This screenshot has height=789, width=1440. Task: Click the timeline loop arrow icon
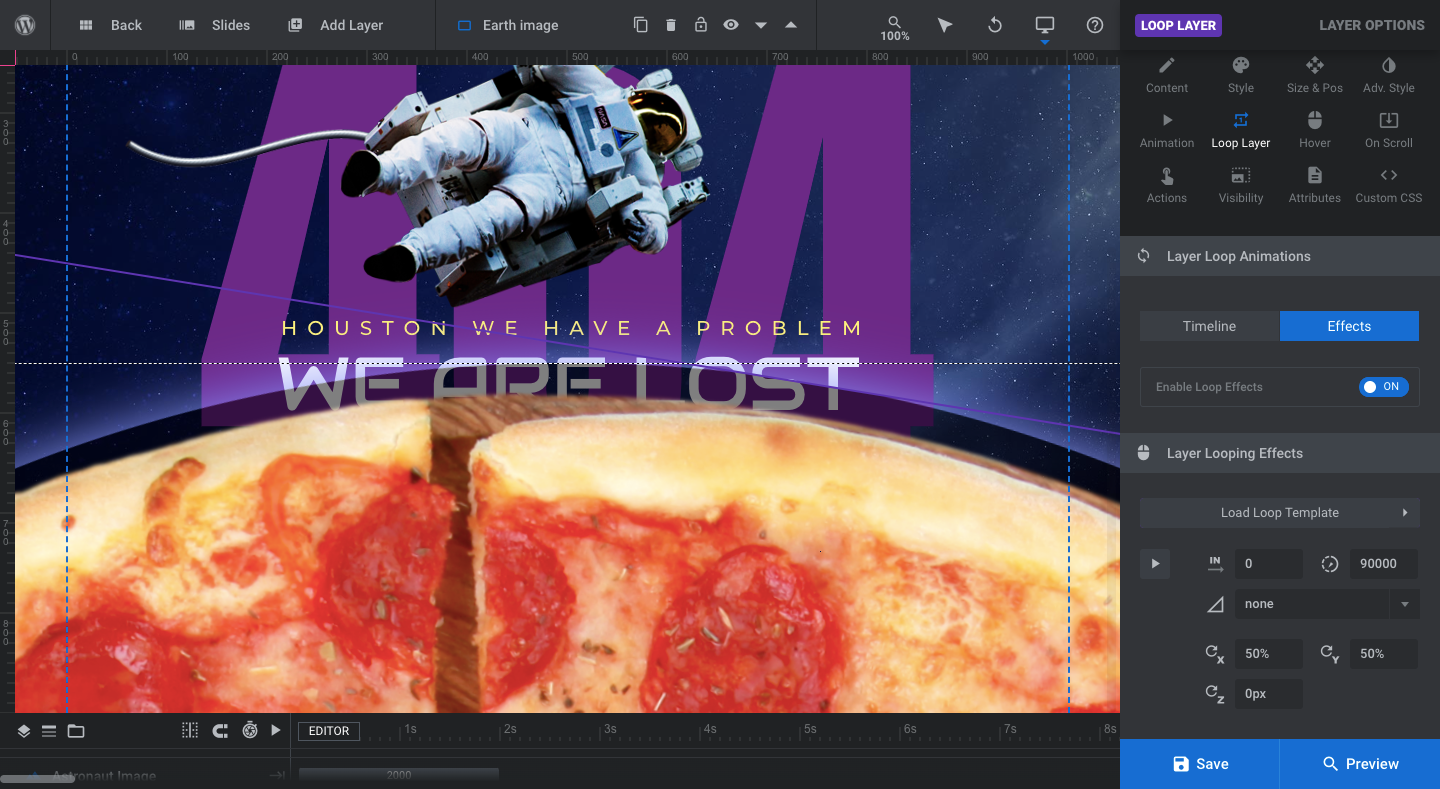[x=220, y=731]
